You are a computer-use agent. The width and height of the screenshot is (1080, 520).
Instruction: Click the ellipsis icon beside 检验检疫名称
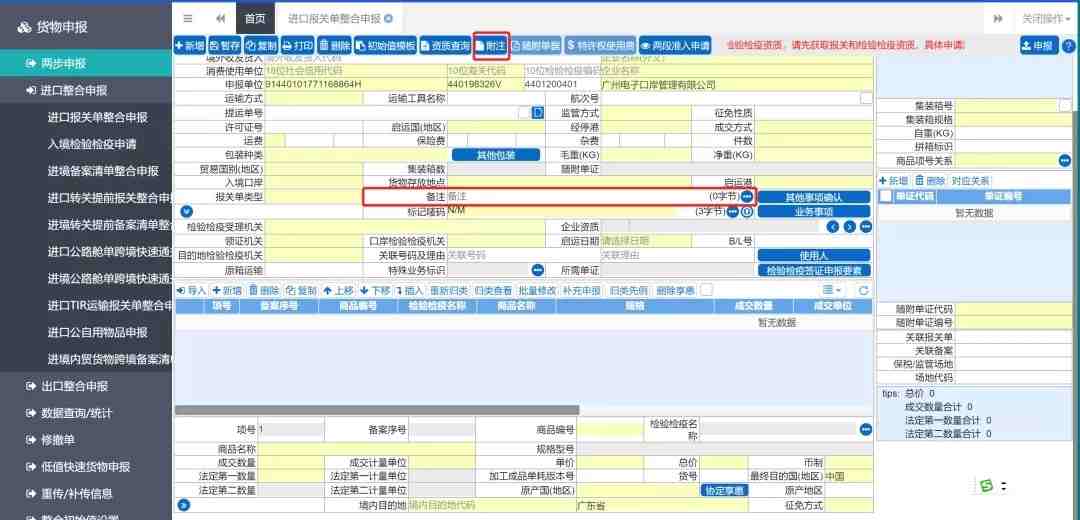coord(866,429)
